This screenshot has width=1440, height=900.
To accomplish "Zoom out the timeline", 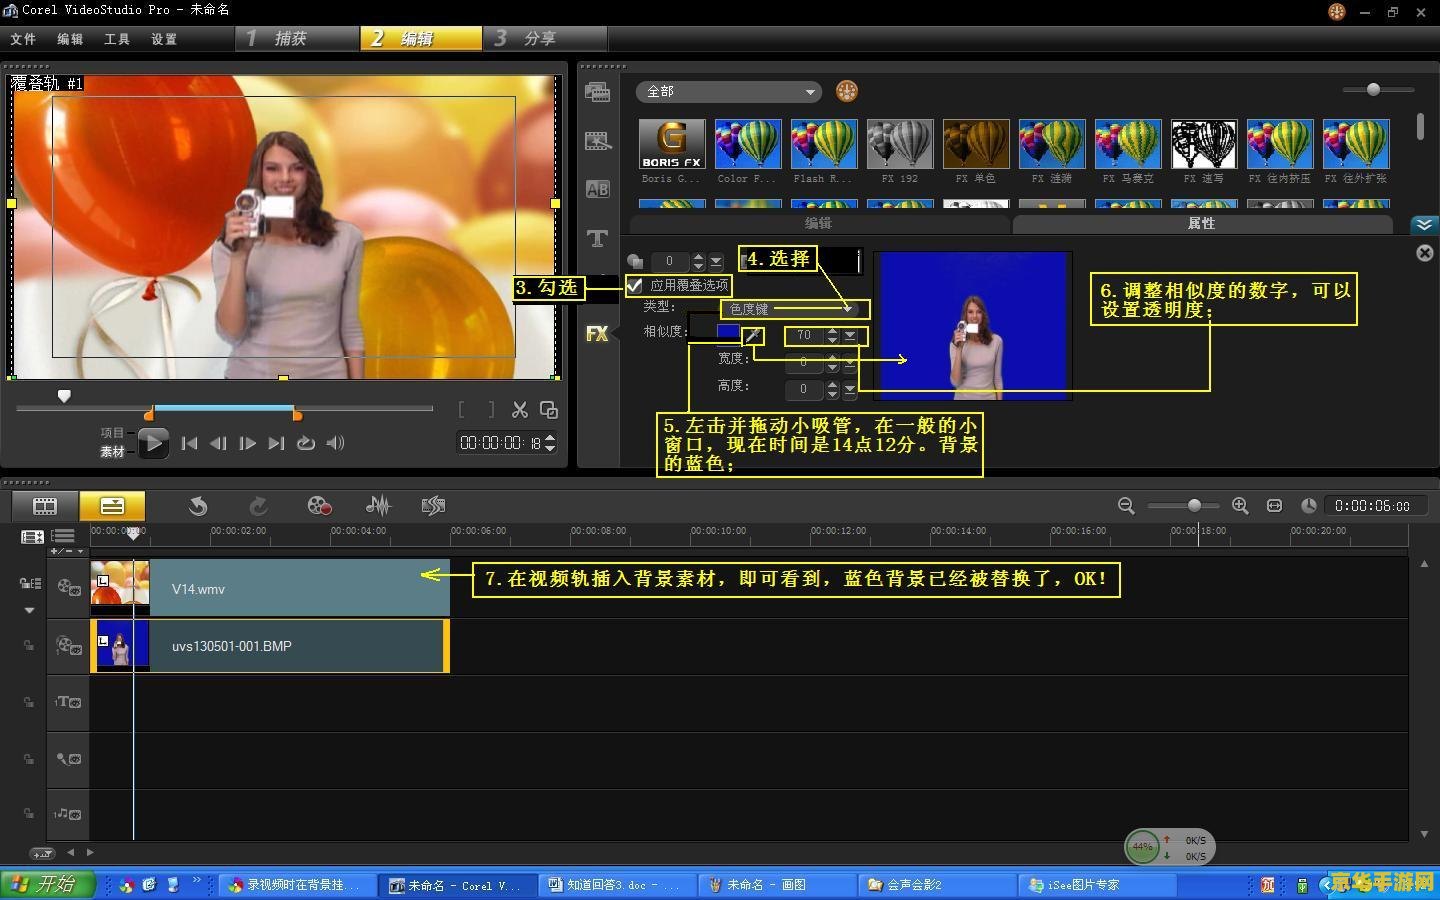I will (1126, 506).
